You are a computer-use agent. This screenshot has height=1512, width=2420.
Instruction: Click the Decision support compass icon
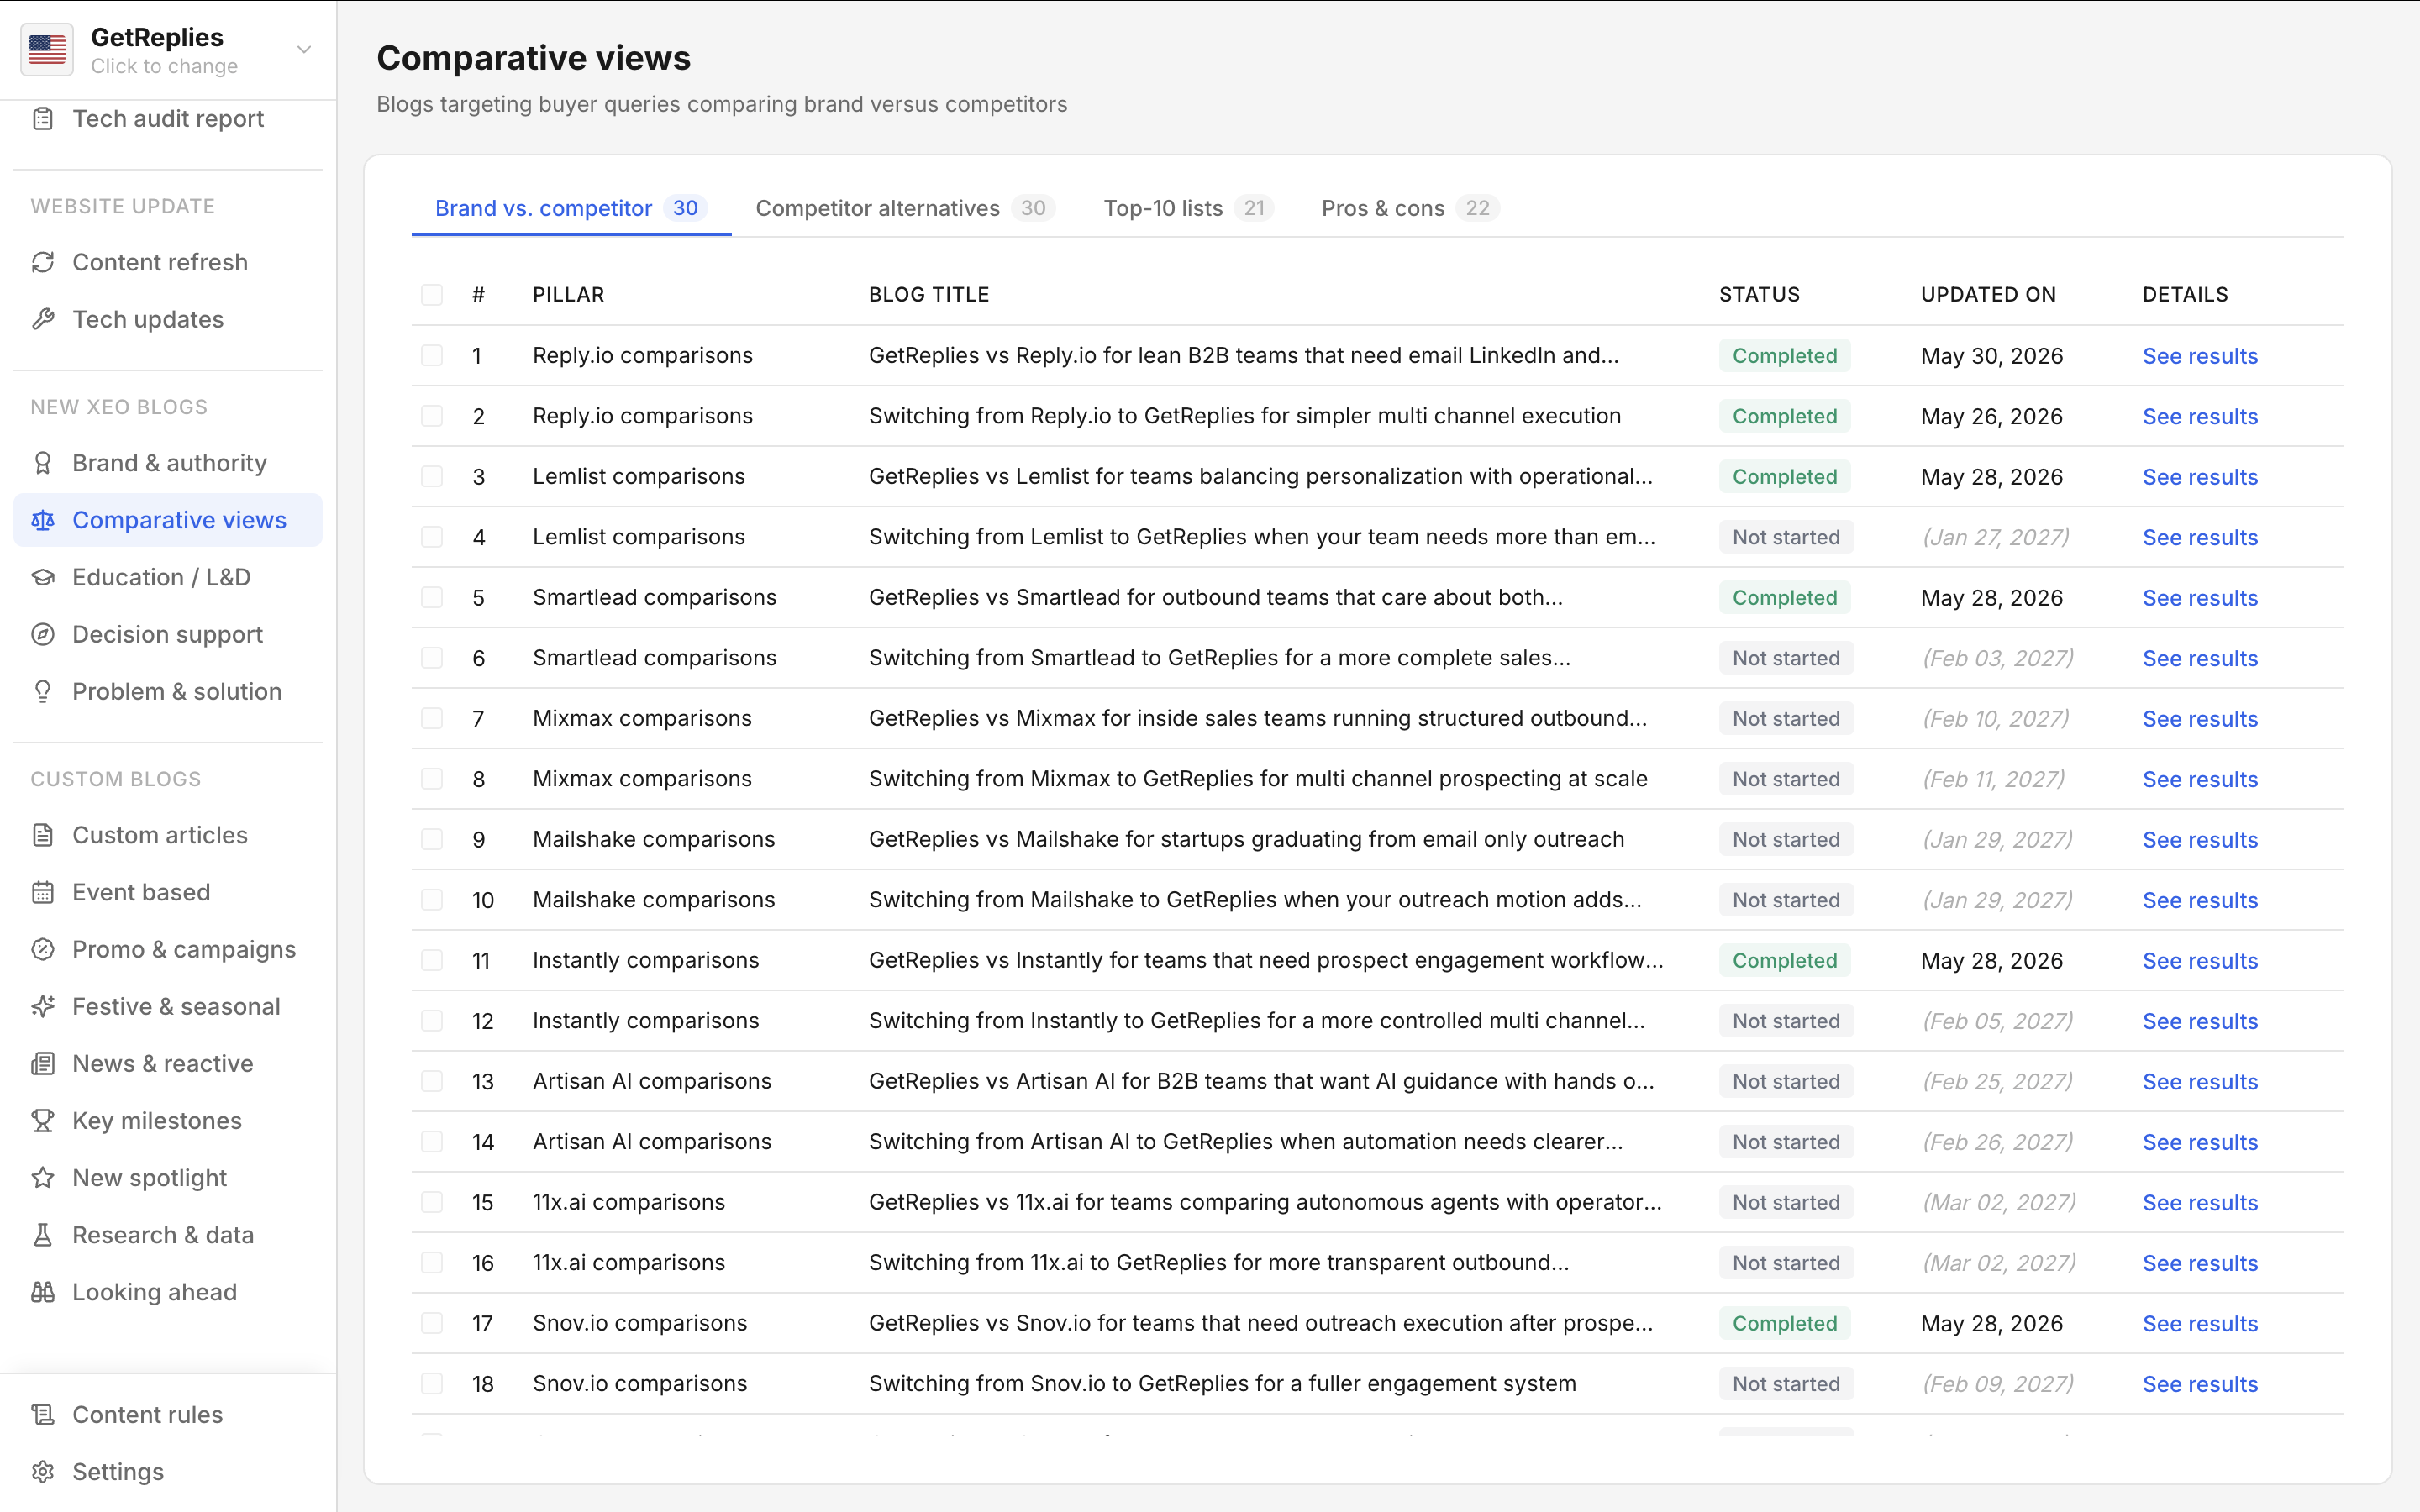[x=43, y=634]
